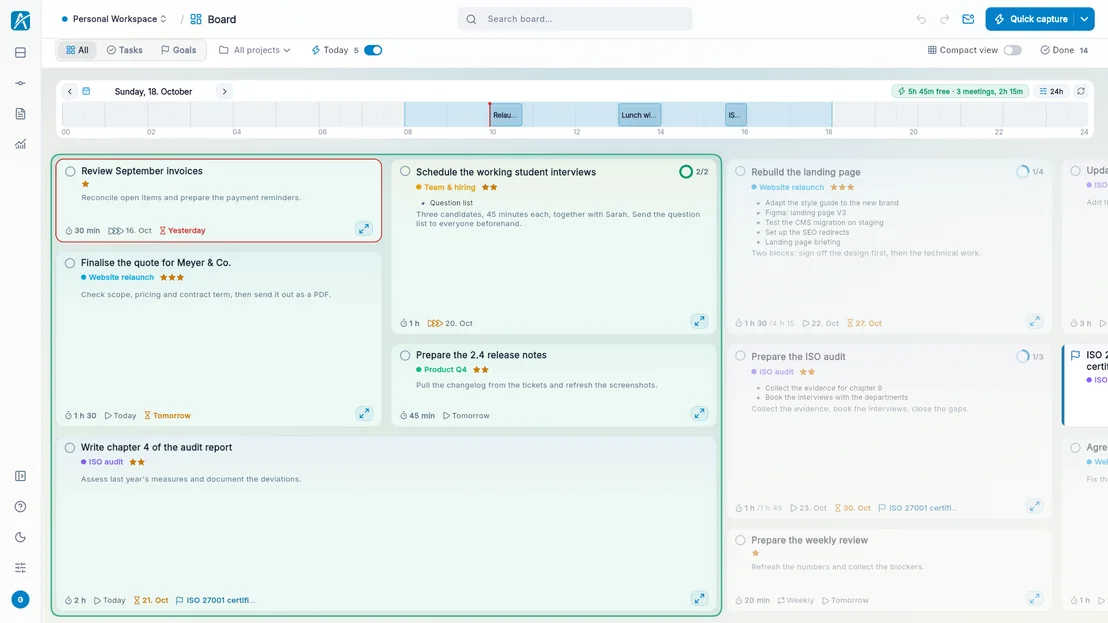
Task: Open the timeline node icon in the sidebar
Action: tap(20, 83)
